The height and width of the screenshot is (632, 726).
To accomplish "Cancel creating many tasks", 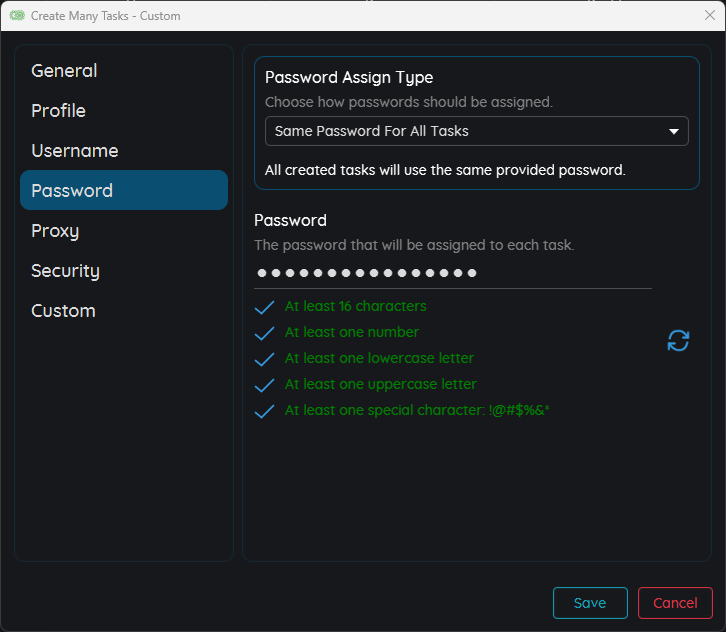I will (675, 603).
